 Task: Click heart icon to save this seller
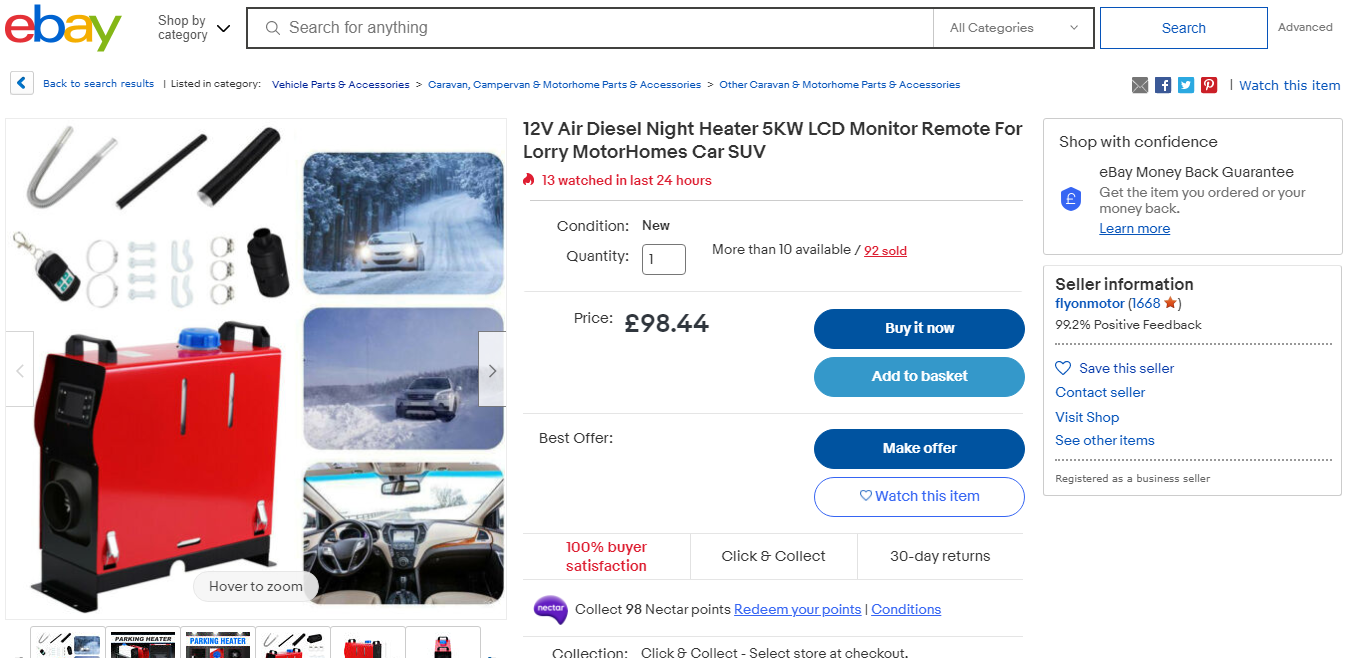[1063, 368]
